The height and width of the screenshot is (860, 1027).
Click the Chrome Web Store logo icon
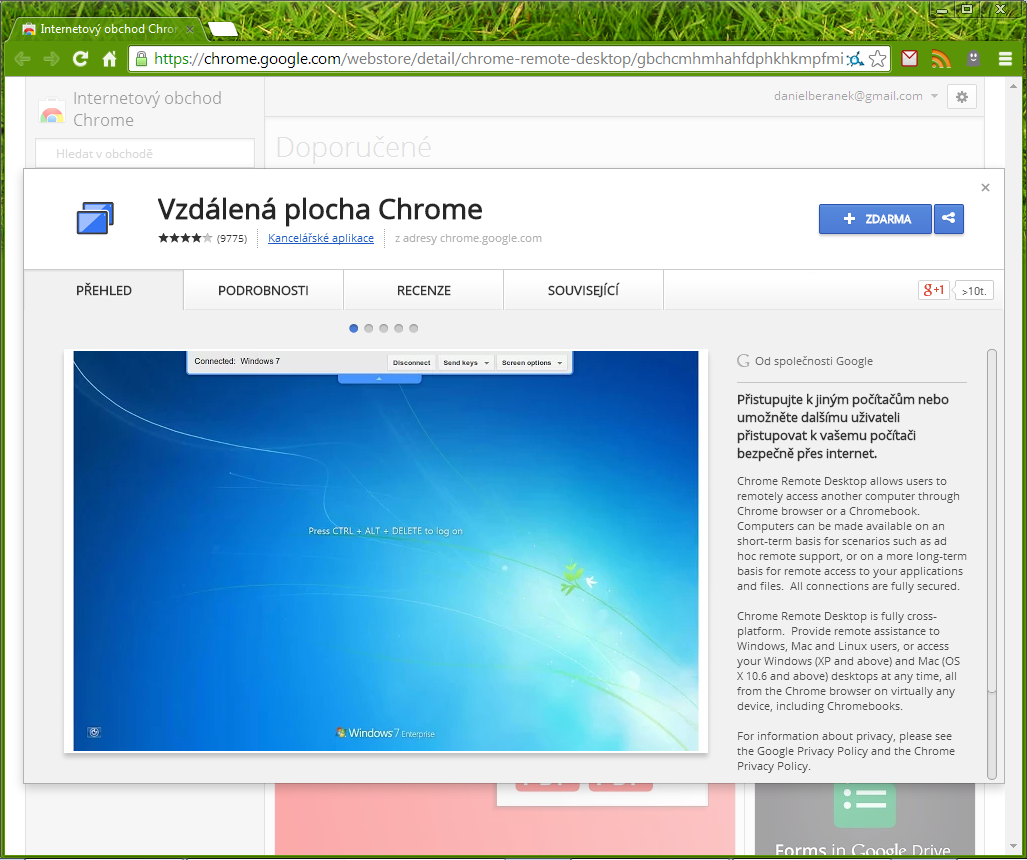click(x=52, y=111)
